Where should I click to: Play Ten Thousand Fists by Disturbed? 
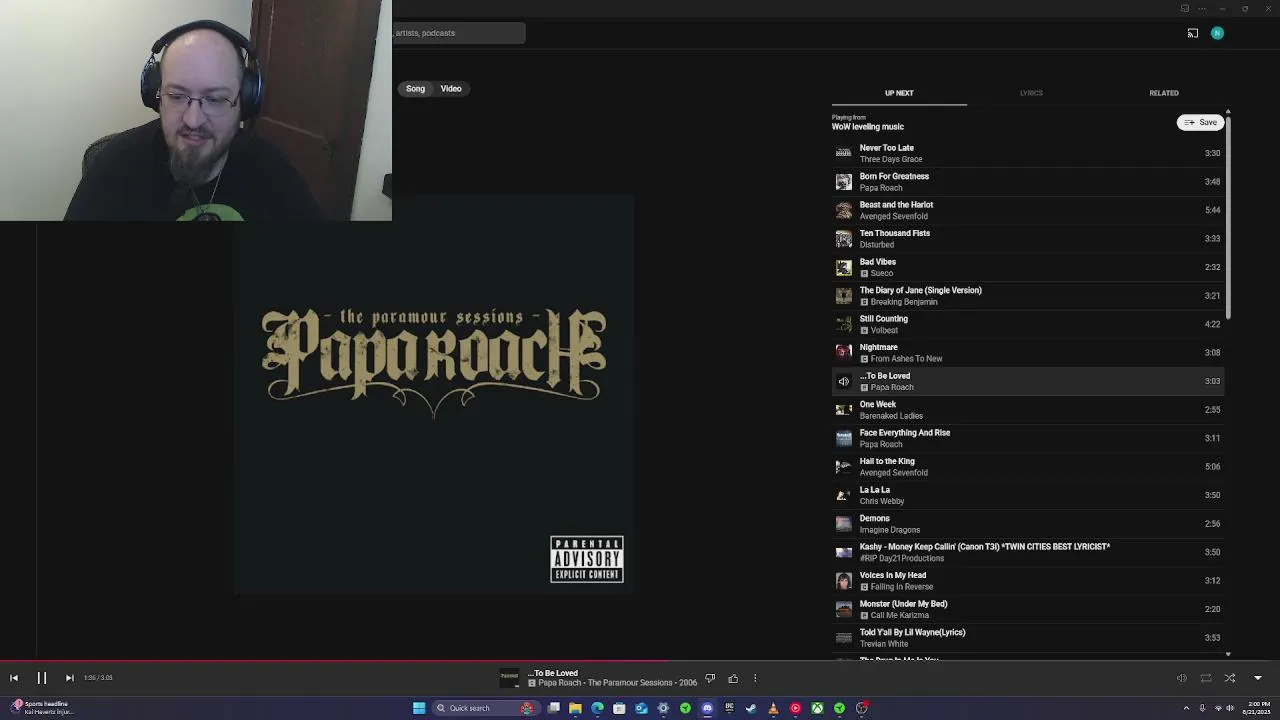1027,239
